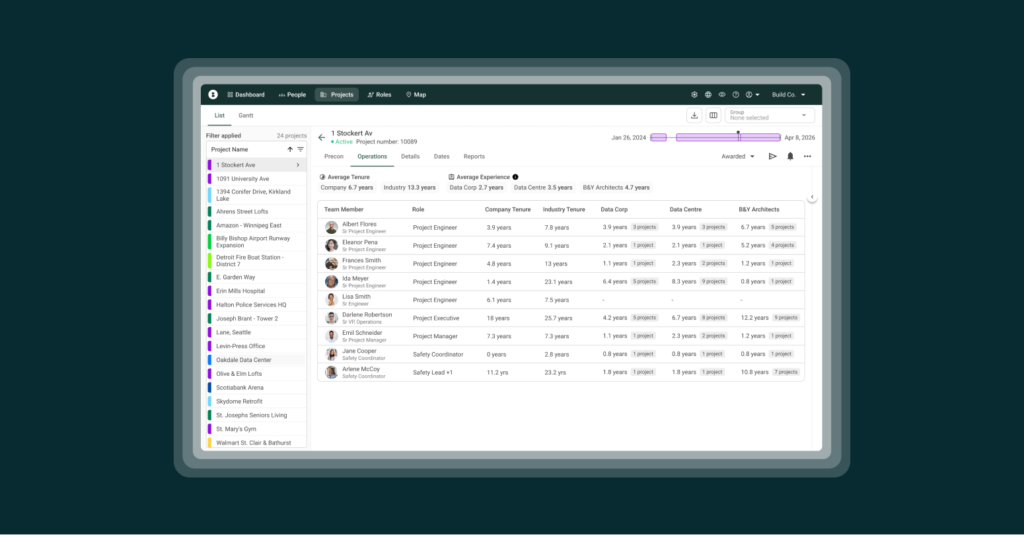Go back with the left arrow icon
Viewport: 1024px width, 535px height.
tap(321, 137)
